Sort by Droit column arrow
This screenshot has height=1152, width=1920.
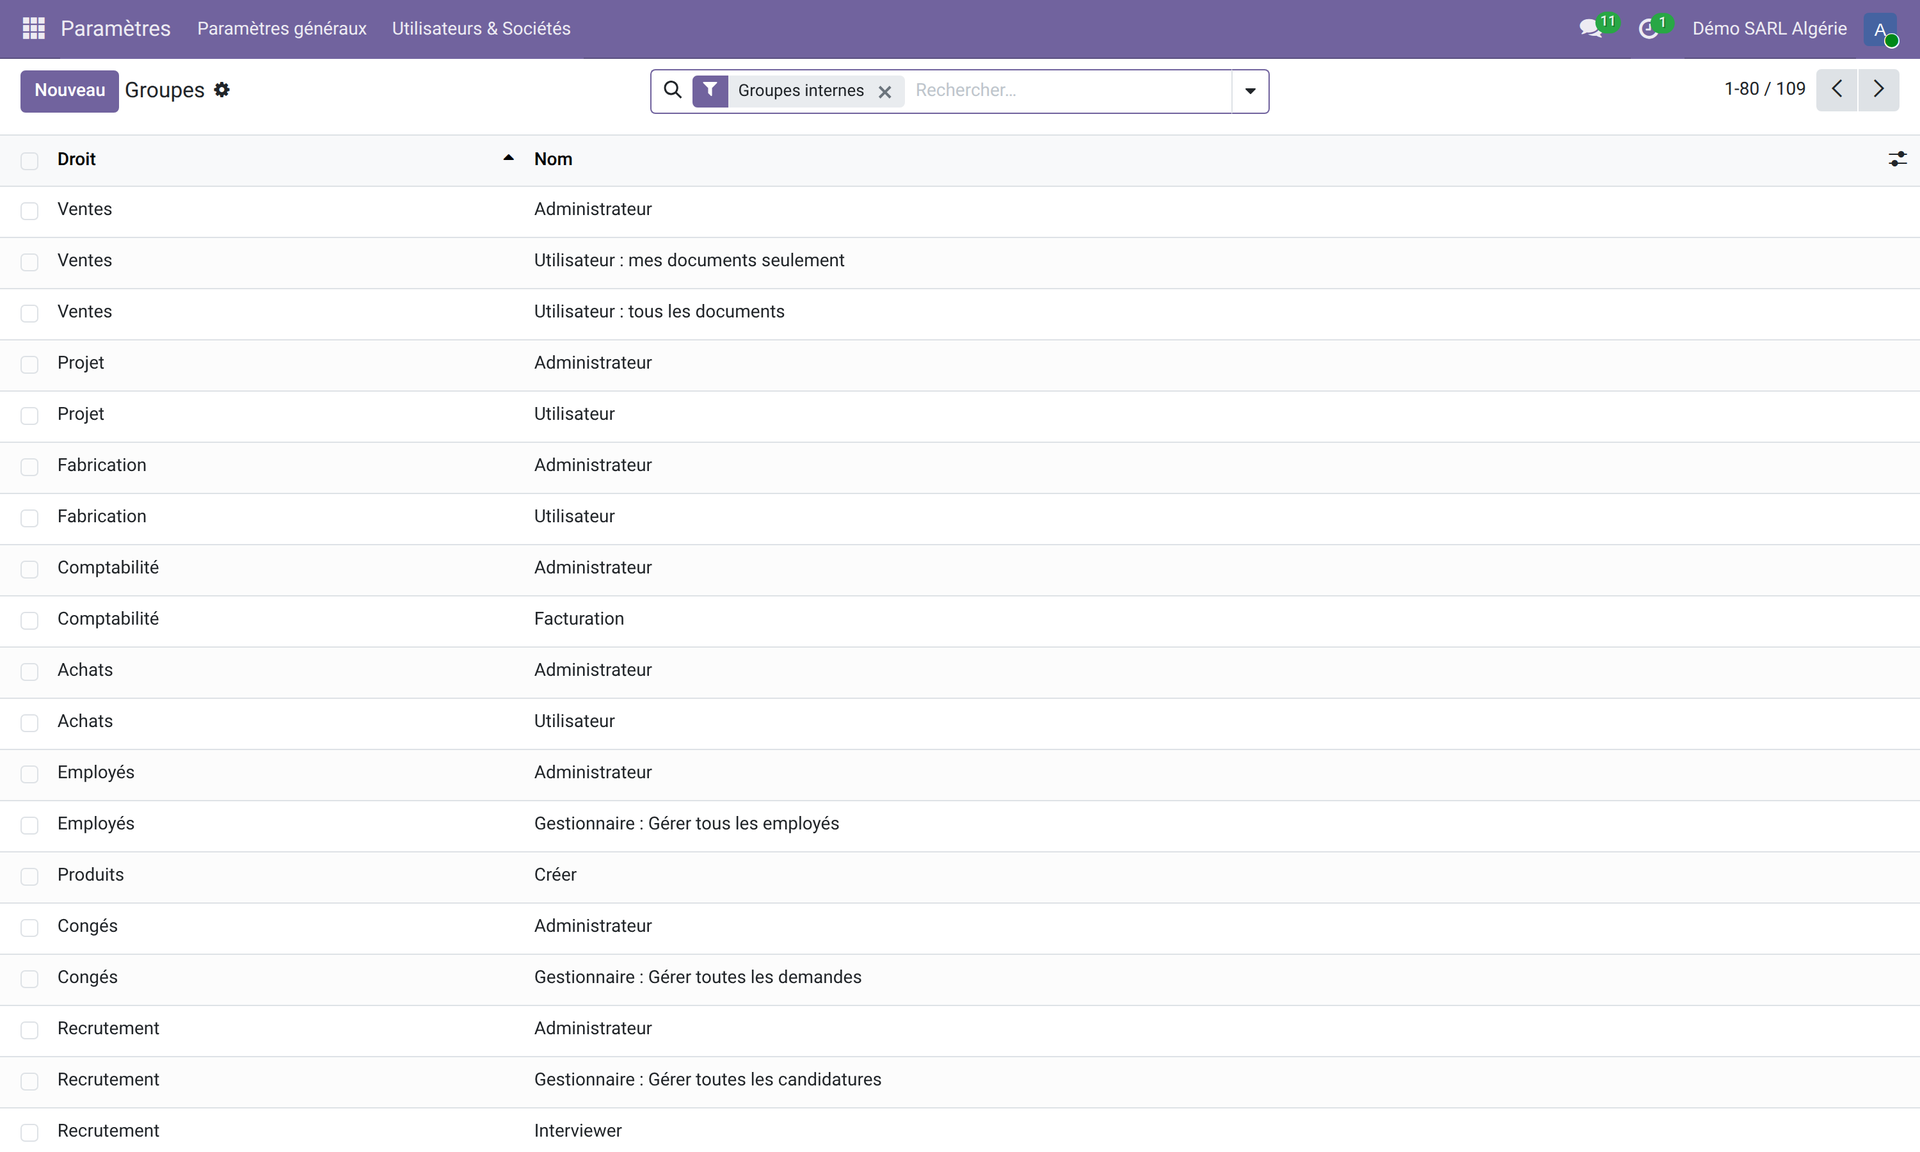click(508, 158)
